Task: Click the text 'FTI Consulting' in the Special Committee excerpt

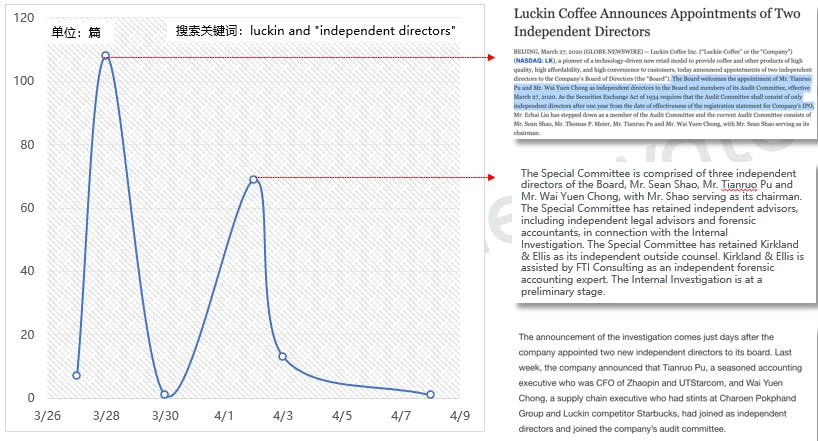Action: click(610, 268)
